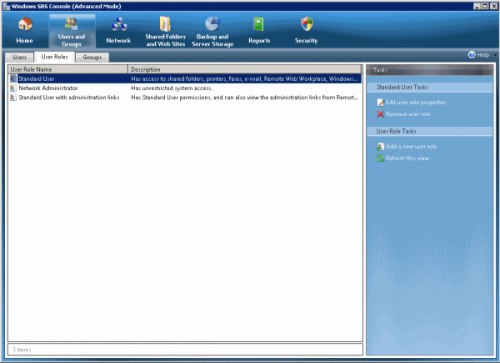Click the Add a new user role icon
The width and height of the screenshot is (500, 363).
click(380, 147)
